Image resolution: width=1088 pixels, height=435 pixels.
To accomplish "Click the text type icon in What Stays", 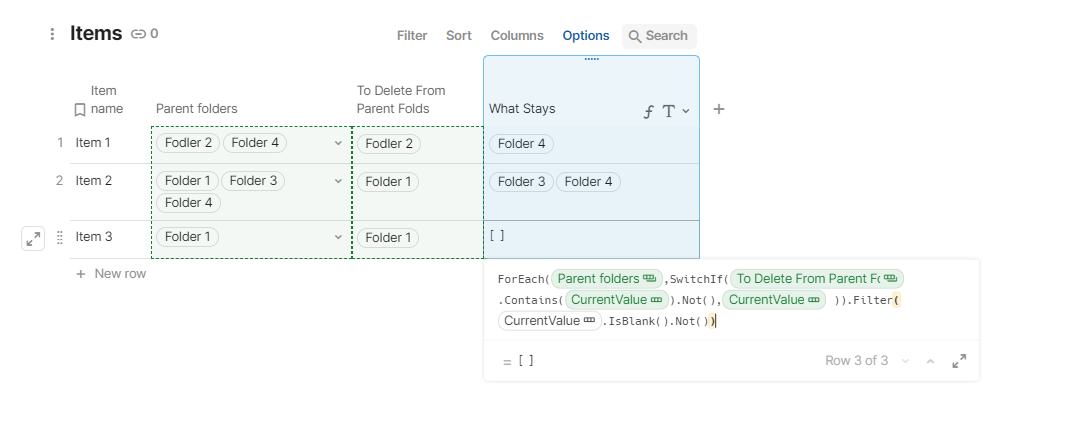I will [669, 111].
